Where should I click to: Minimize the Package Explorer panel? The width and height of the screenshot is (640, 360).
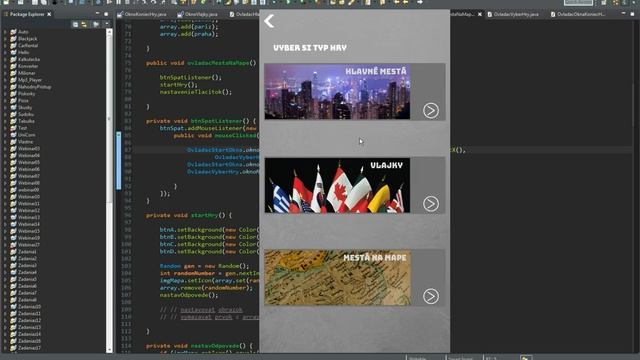[97, 13]
